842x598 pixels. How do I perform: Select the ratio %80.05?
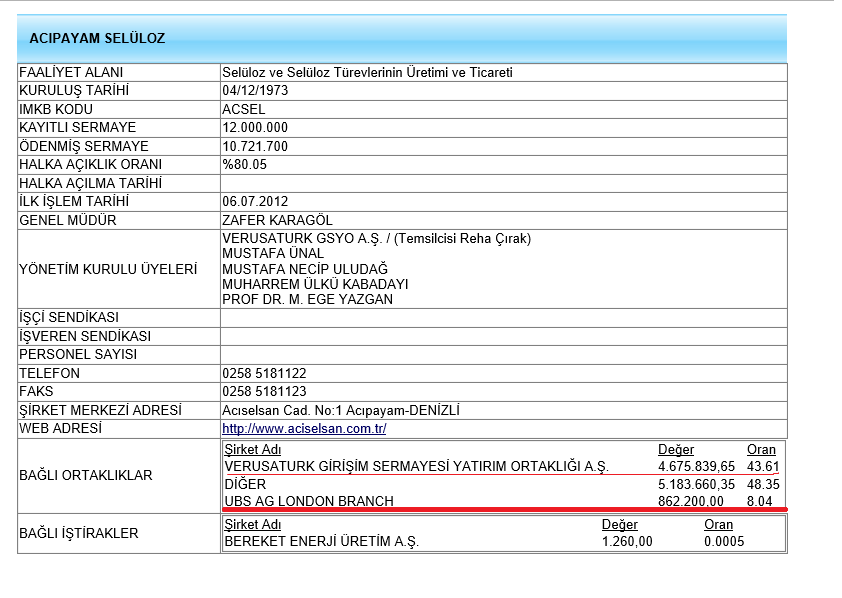pos(244,165)
